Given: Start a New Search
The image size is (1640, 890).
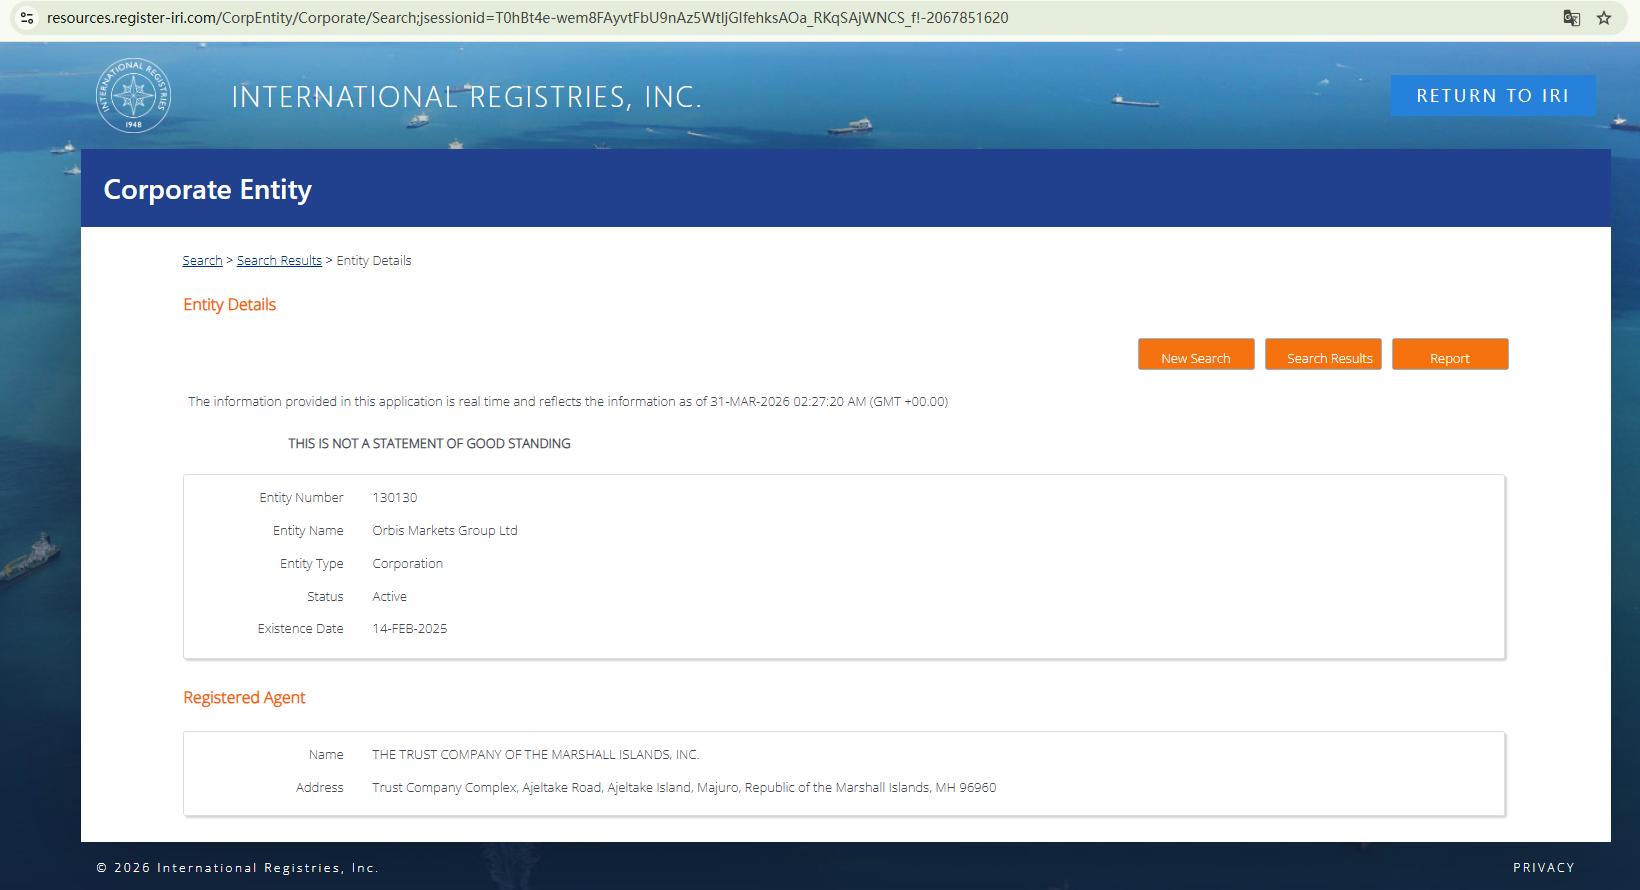Looking at the screenshot, I should (1196, 354).
